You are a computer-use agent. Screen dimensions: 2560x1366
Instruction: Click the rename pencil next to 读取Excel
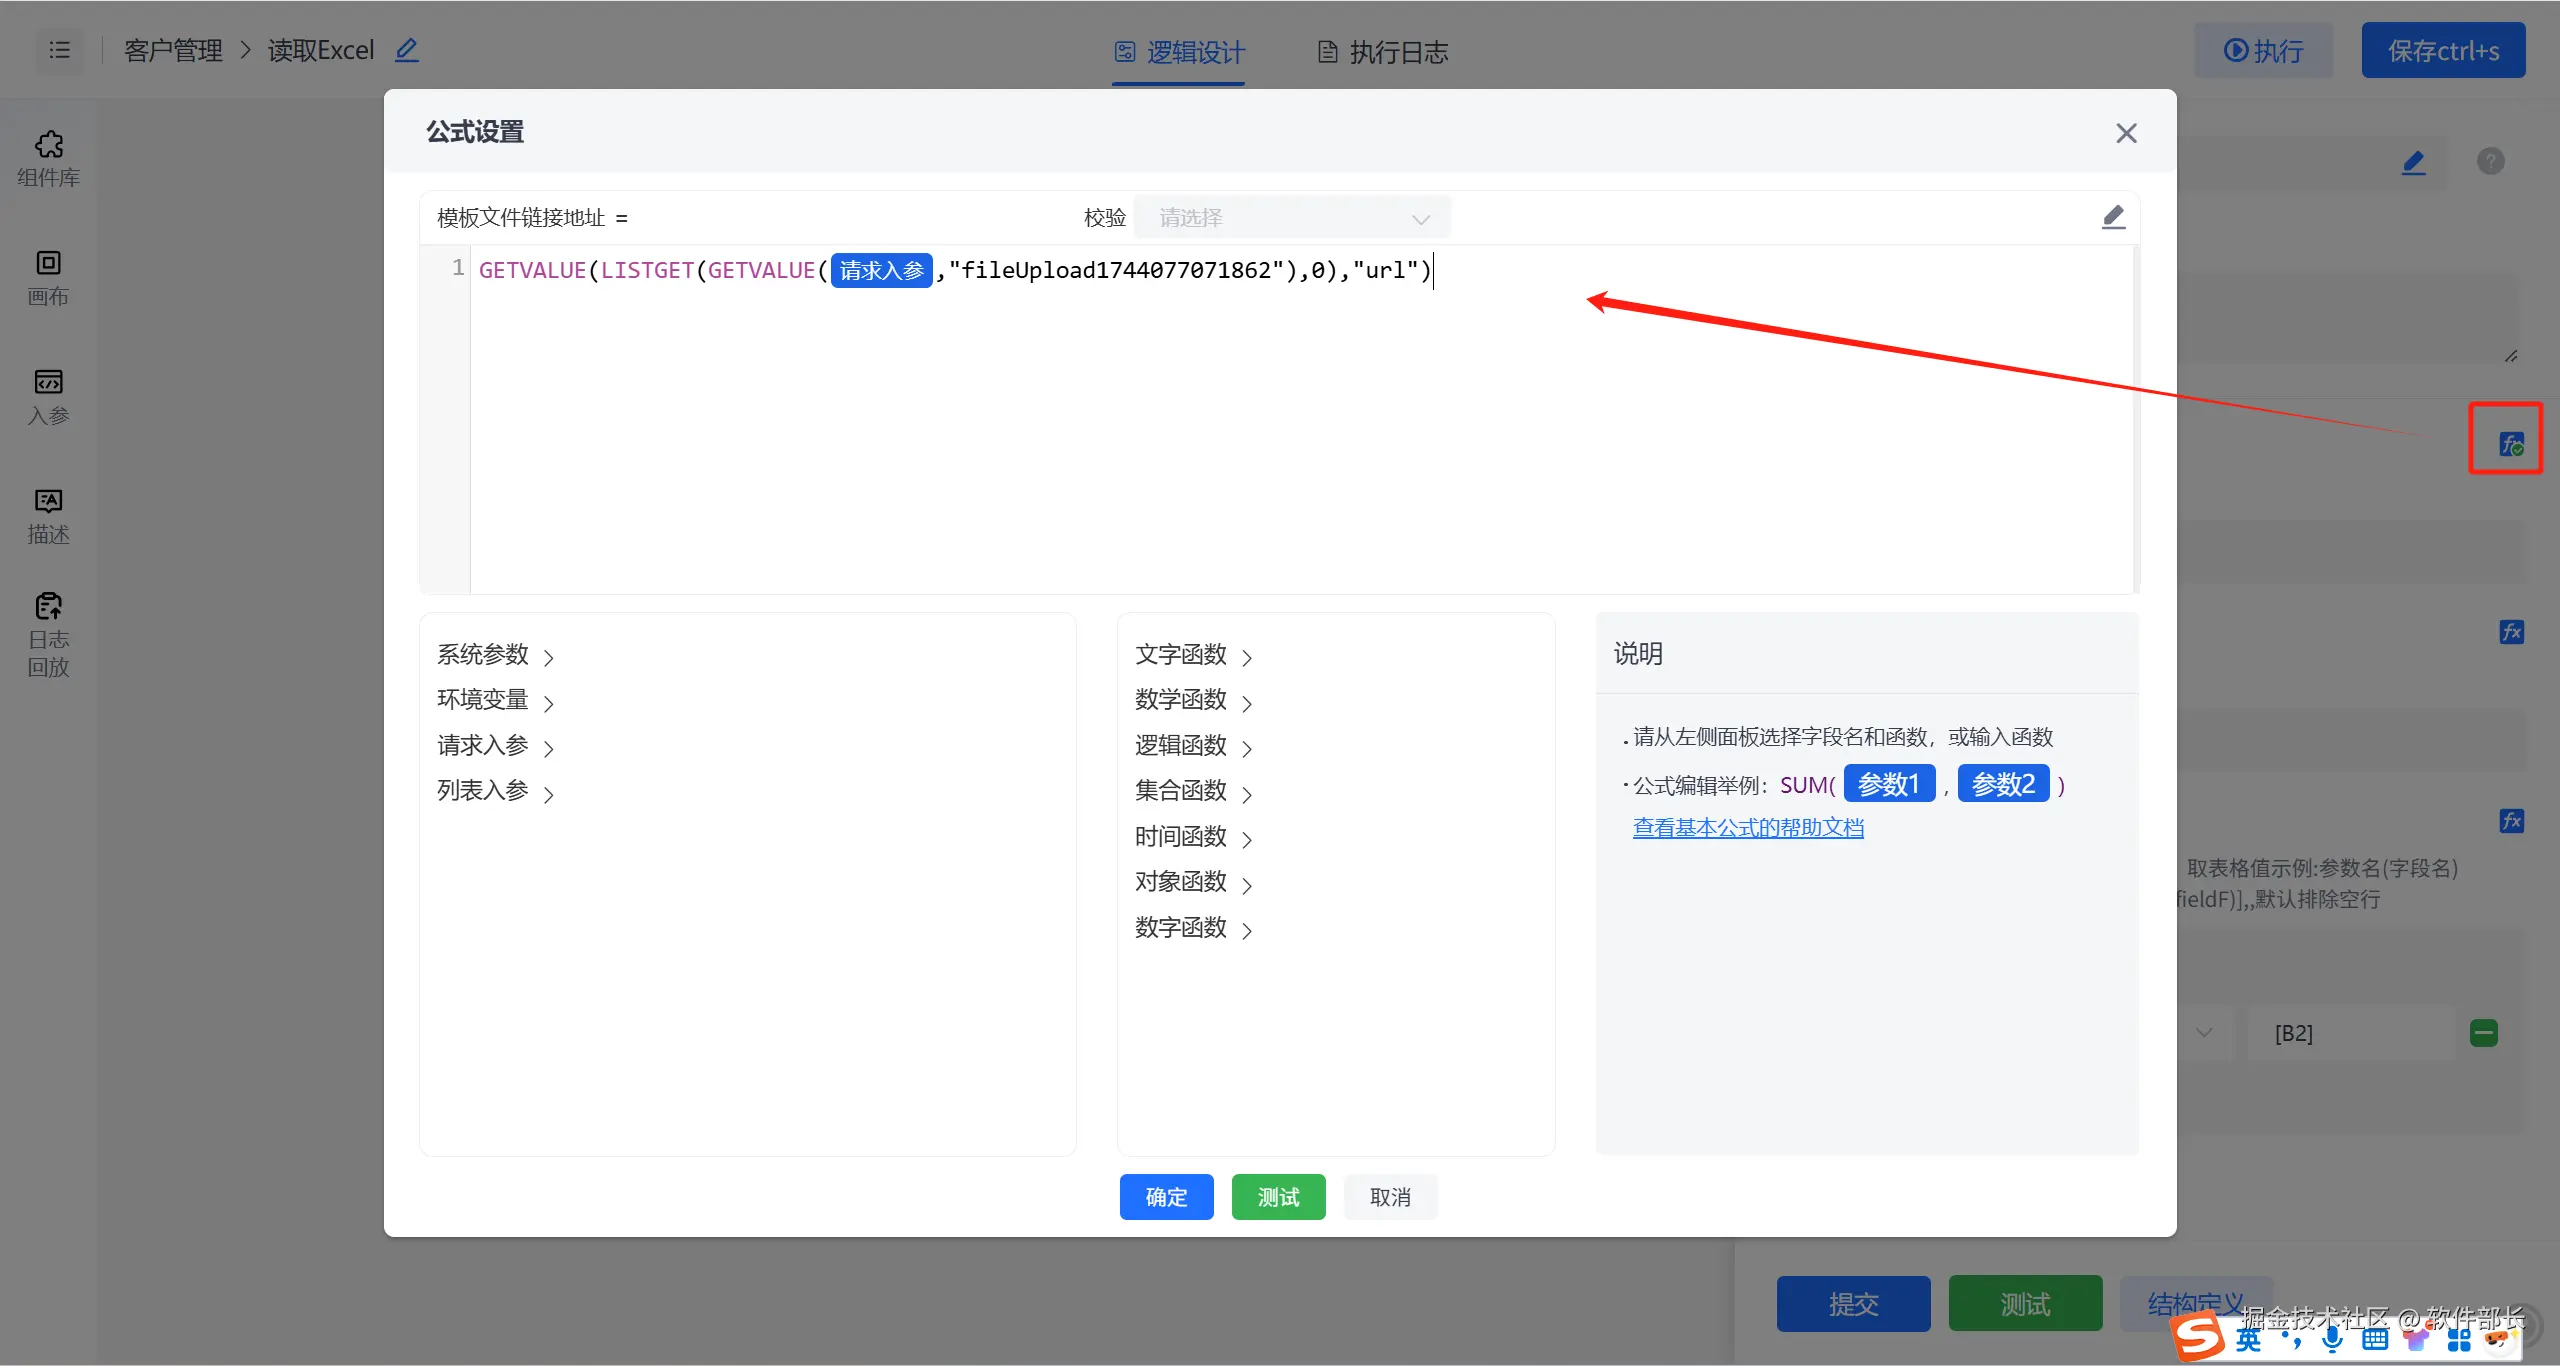[406, 50]
